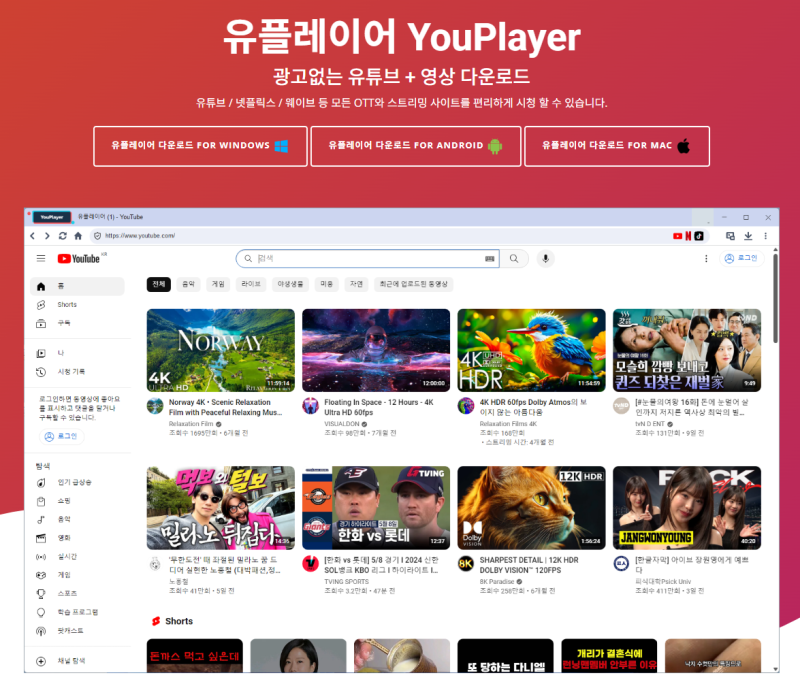This screenshot has height=684, width=800.
Task: Open the Norway 4K video thumbnail
Action: coord(220,350)
